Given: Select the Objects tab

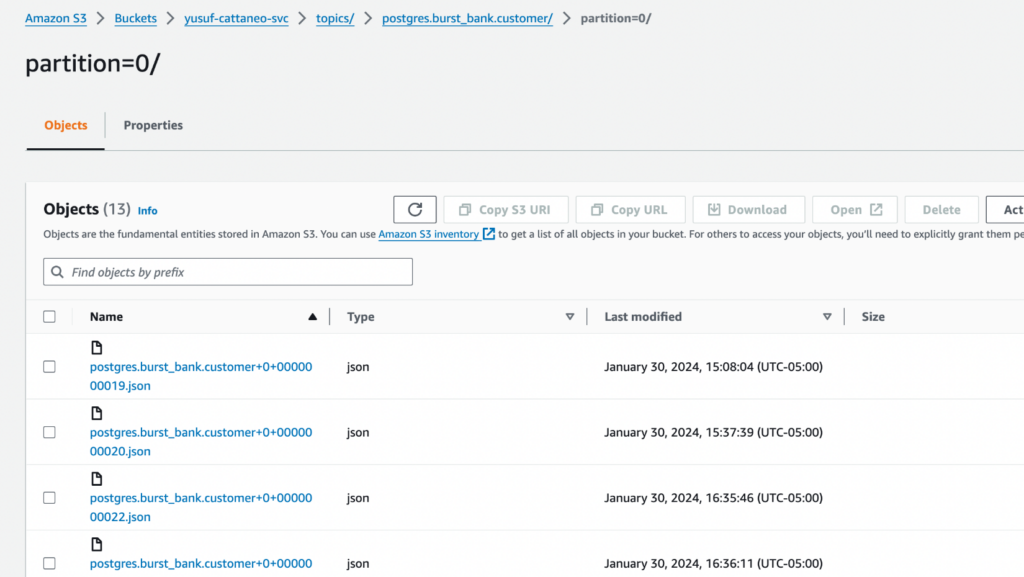Looking at the screenshot, I should (x=64, y=125).
